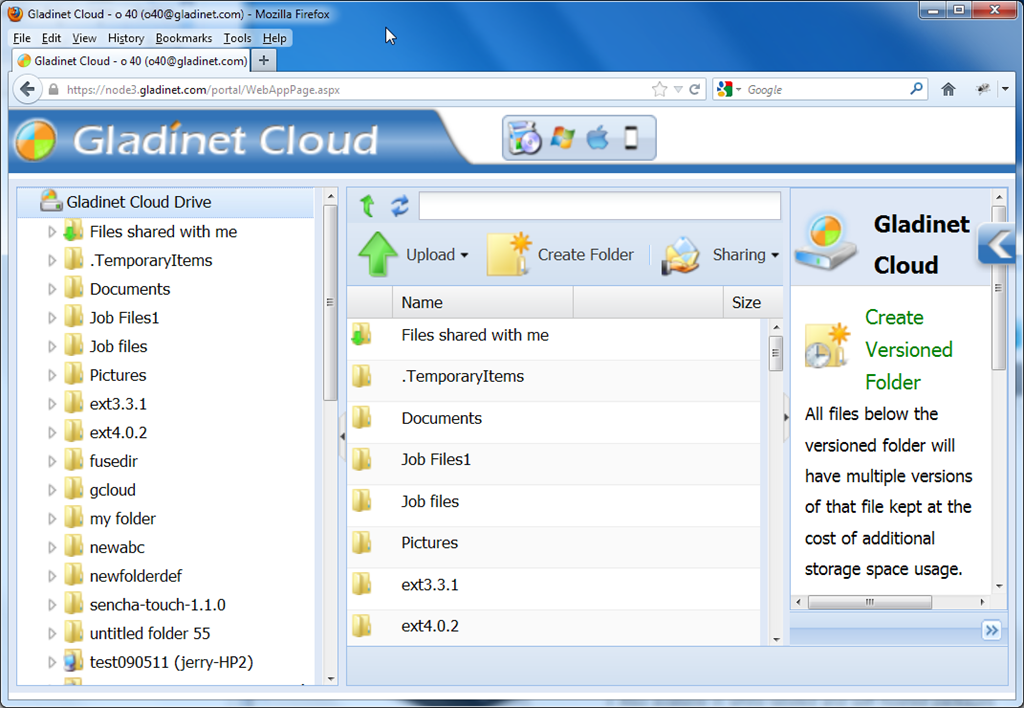Click the green up-folder arrow icon
1024x708 pixels.
pos(367,206)
